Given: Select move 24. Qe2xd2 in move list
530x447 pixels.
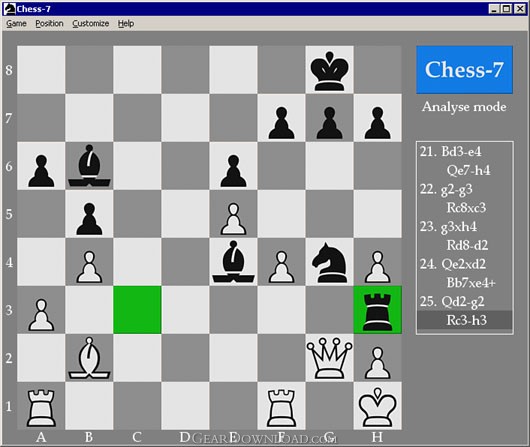Looking at the screenshot, I should (x=453, y=264).
